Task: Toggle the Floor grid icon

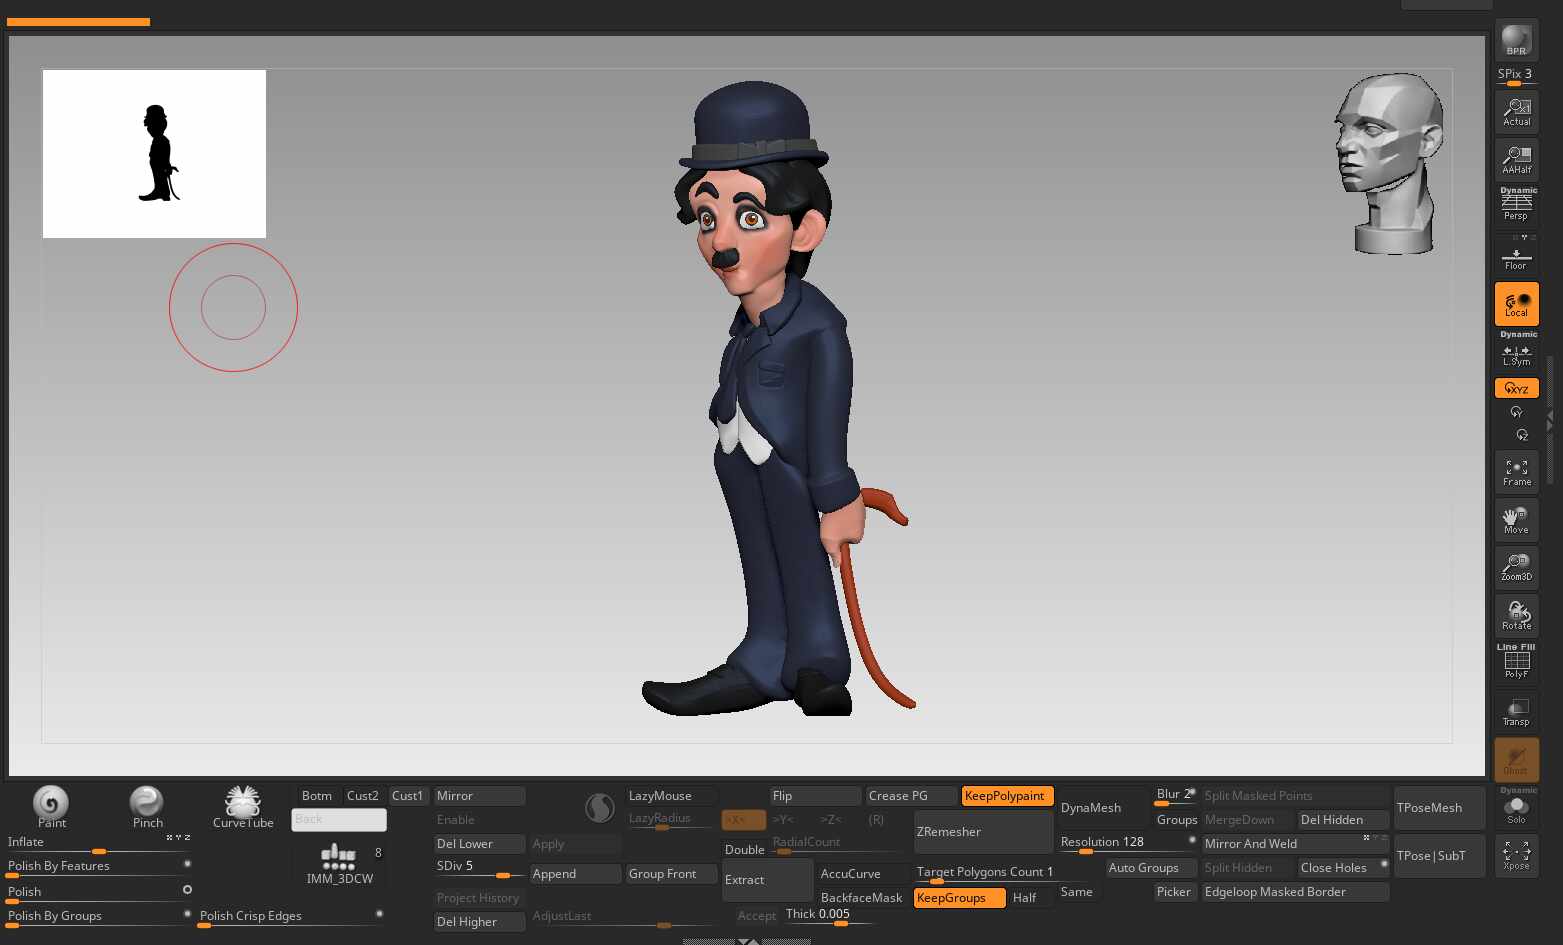Action: [1516, 255]
